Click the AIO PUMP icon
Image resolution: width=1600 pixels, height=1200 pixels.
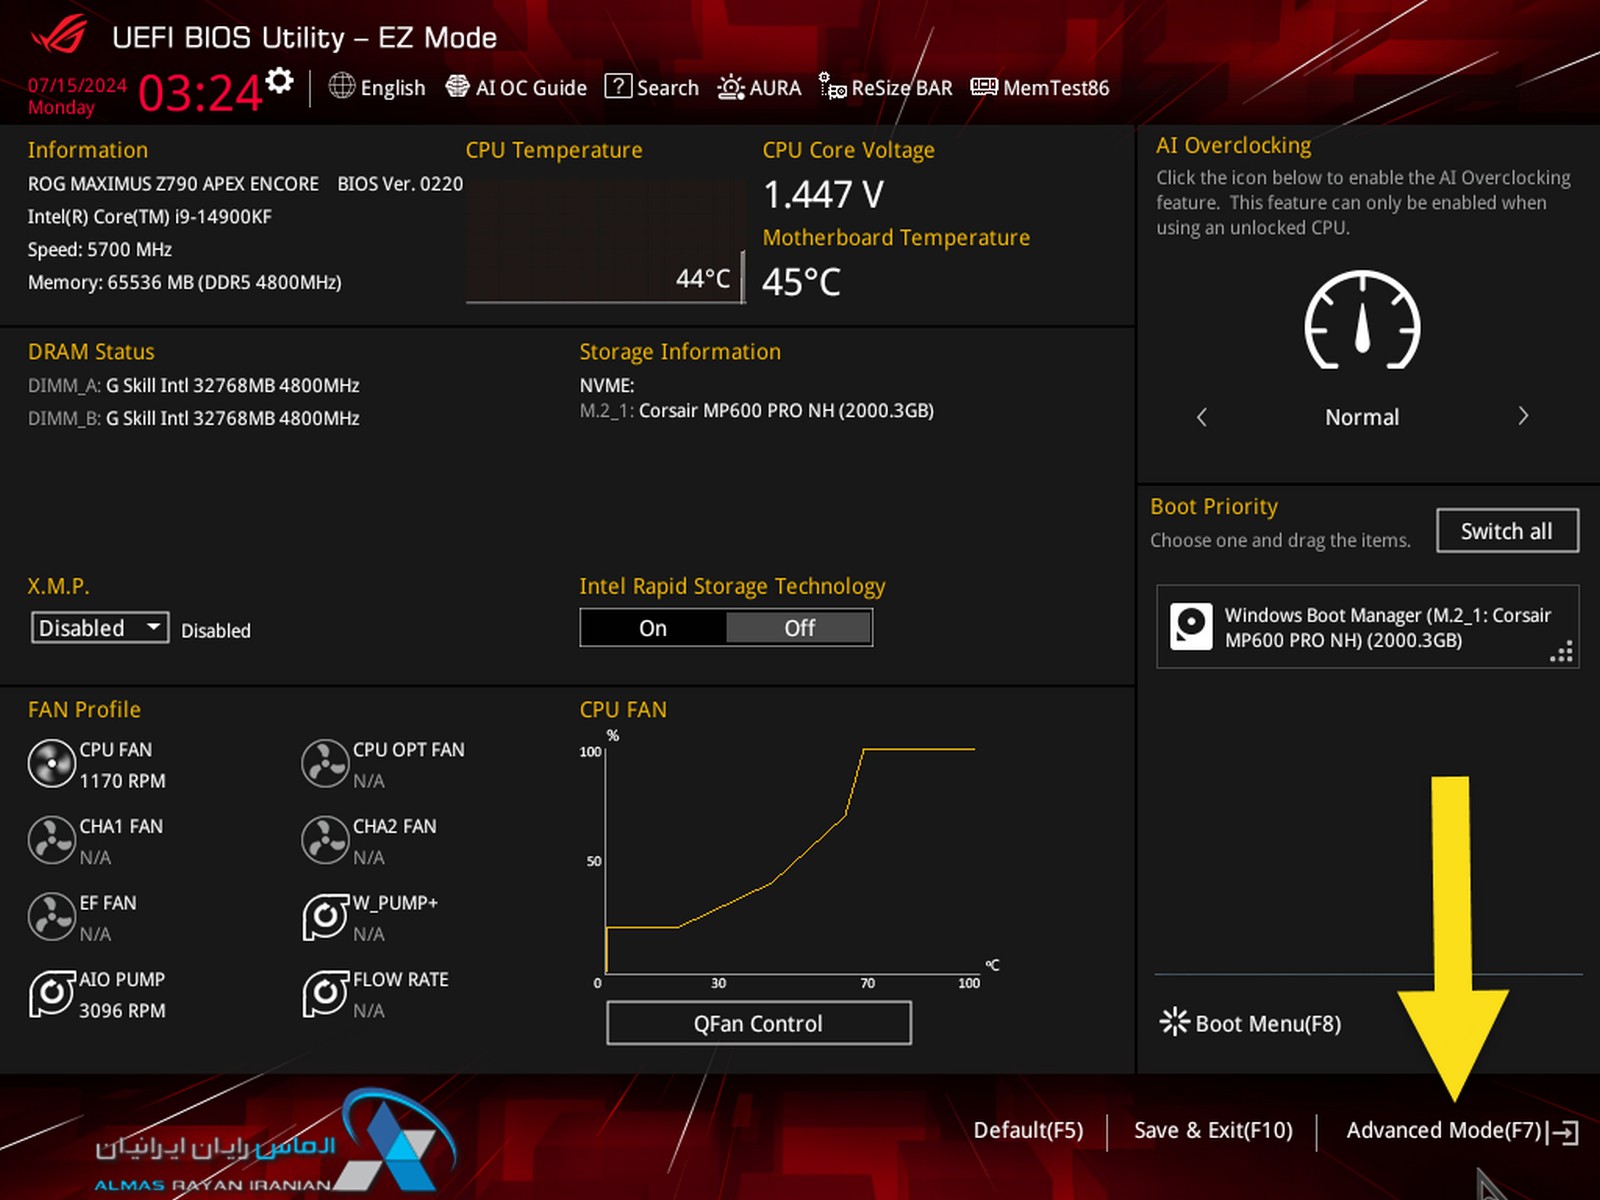[51, 994]
